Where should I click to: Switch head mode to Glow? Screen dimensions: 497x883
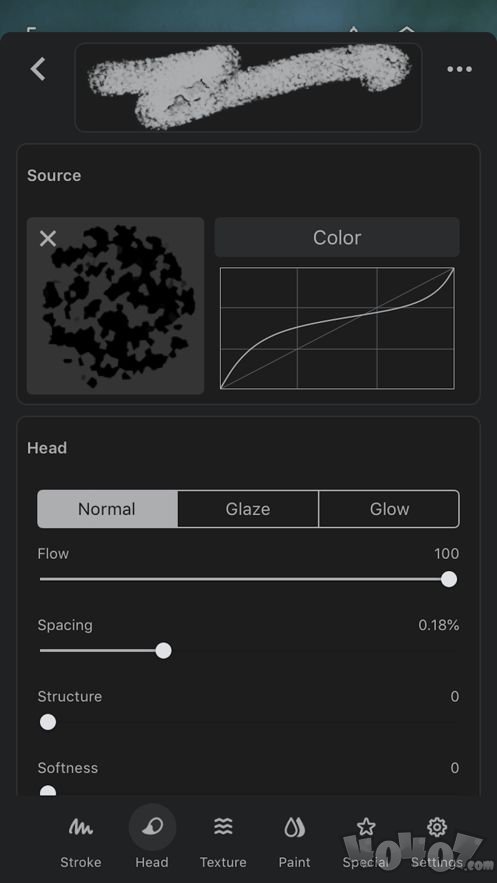[389, 509]
